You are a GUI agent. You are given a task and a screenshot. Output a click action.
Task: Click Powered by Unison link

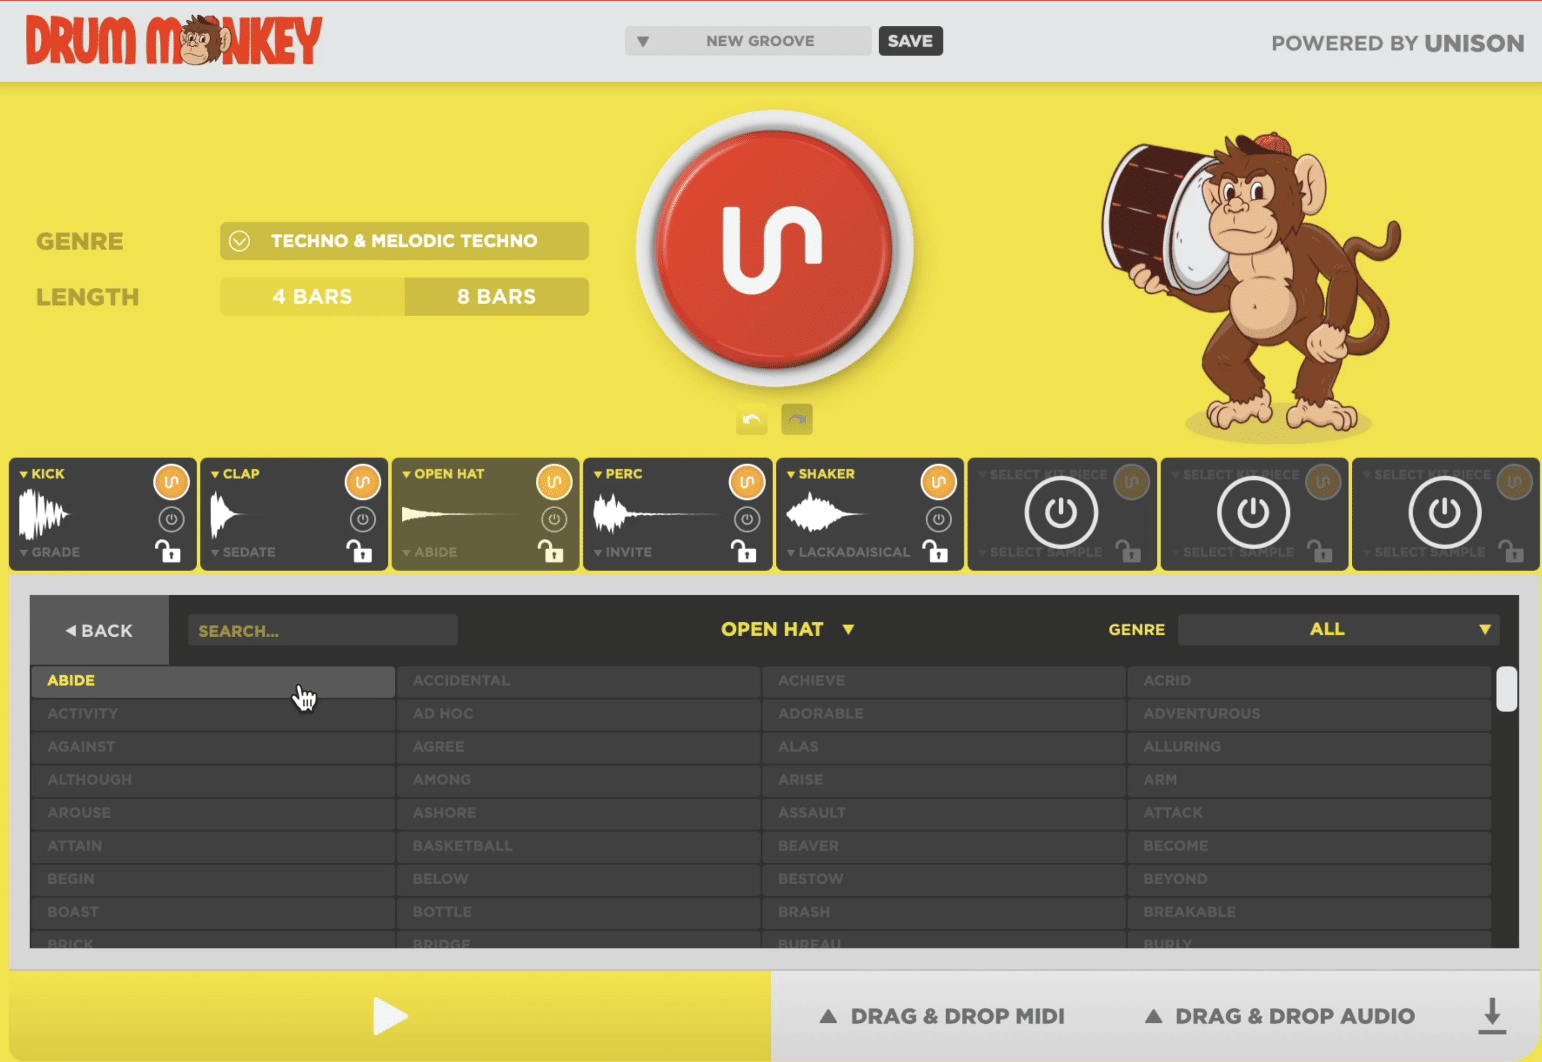tap(1397, 43)
